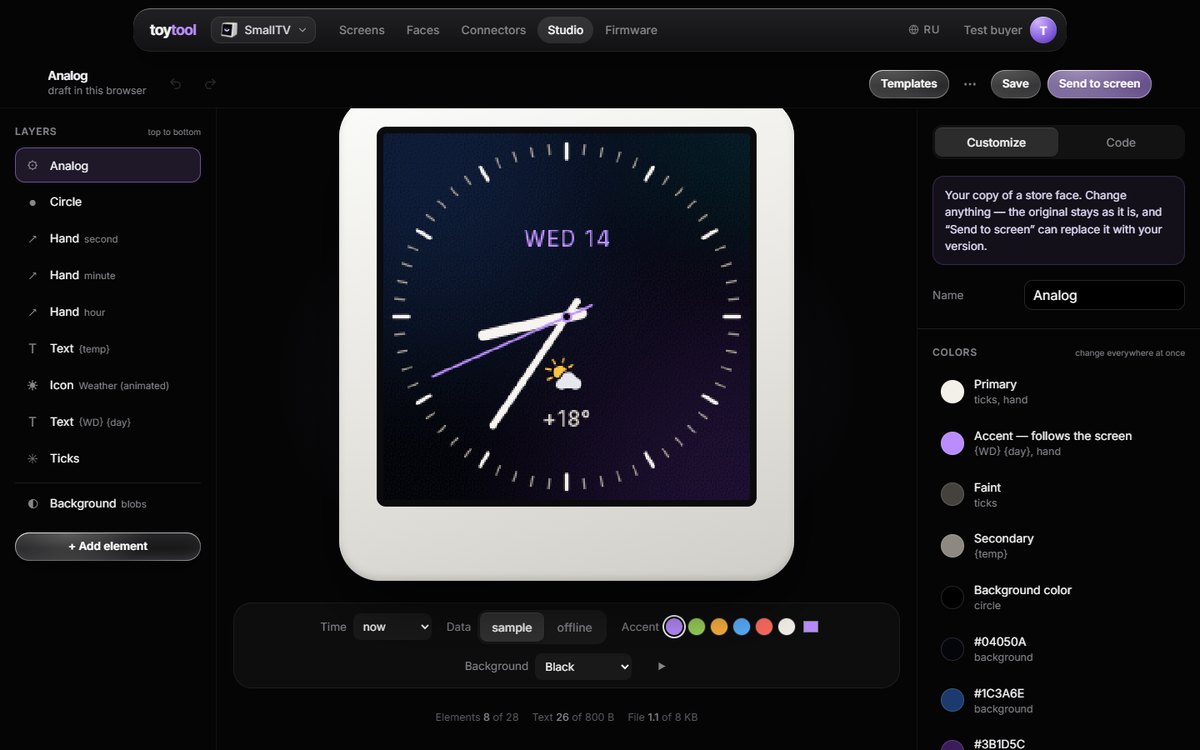Open the Background dropdown set to Black
This screenshot has height=750, width=1200.
coord(583,666)
